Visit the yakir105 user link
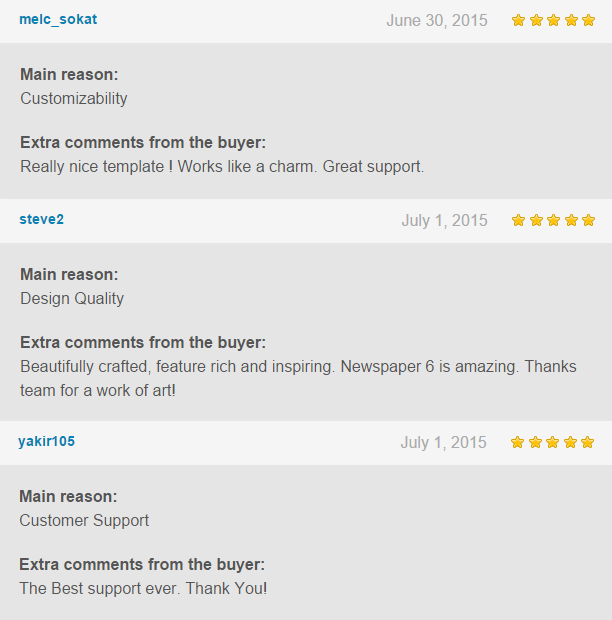 pos(46,441)
